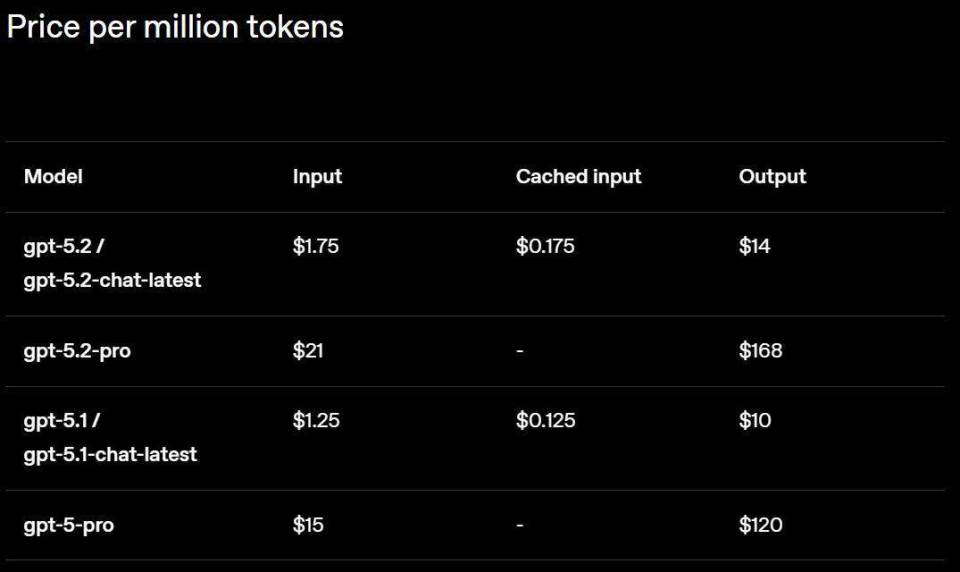The height and width of the screenshot is (572, 960).
Task: Click the $0.175 cached input price
Action: coord(545,246)
